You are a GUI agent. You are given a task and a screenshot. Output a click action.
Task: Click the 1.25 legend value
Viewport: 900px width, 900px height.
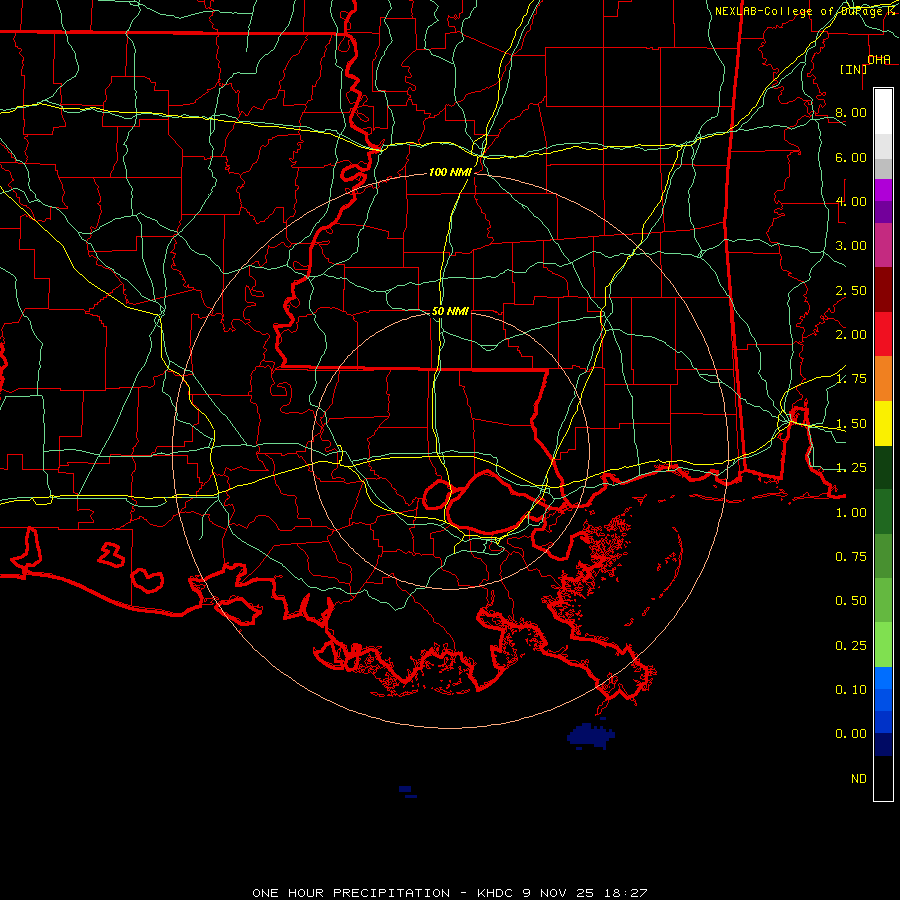pos(851,468)
